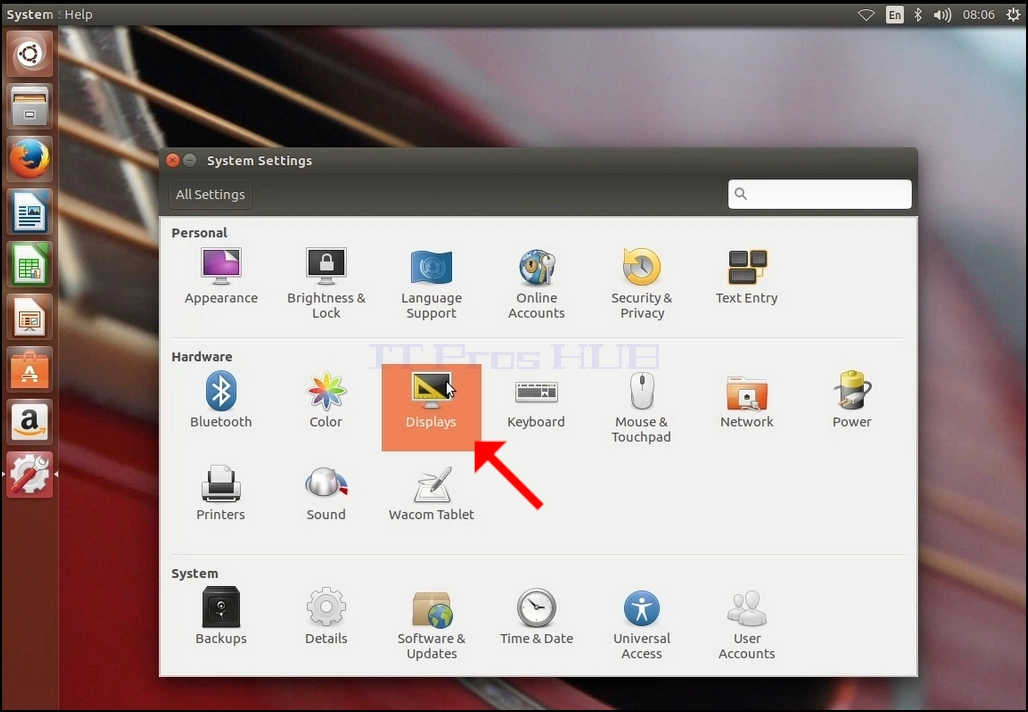
Task: Open the clock showing 08:06
Action: click(x=978, y=14)
